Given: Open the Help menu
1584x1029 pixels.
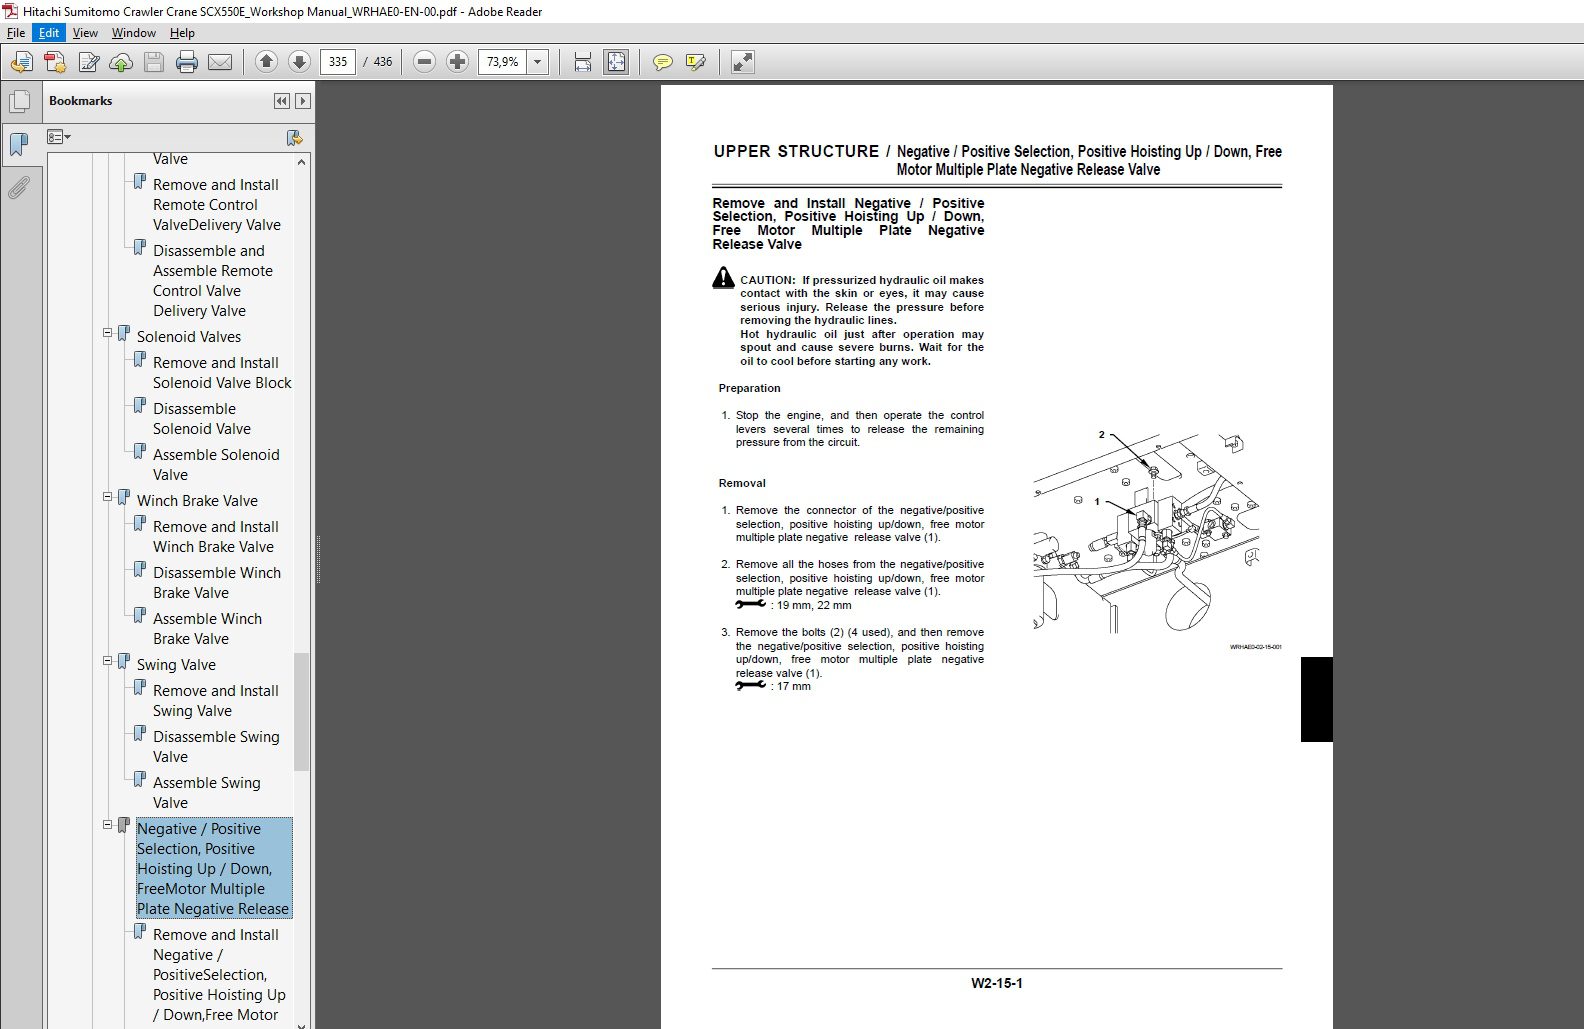Looking at the screenshot, I should (x=182, y=33).
